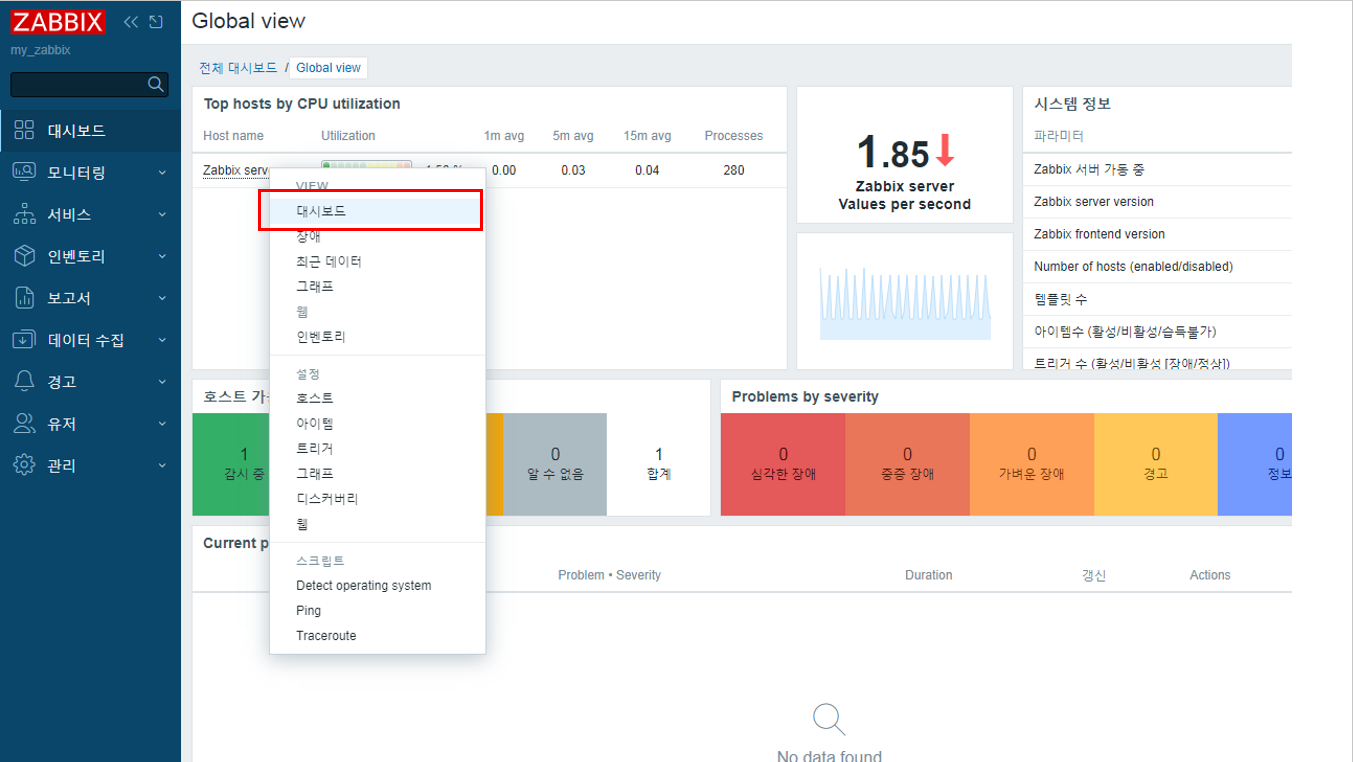Screen dimensions: 1353x762
Task: Click the Problem • Severity column header
Action: tap(609, 575)
